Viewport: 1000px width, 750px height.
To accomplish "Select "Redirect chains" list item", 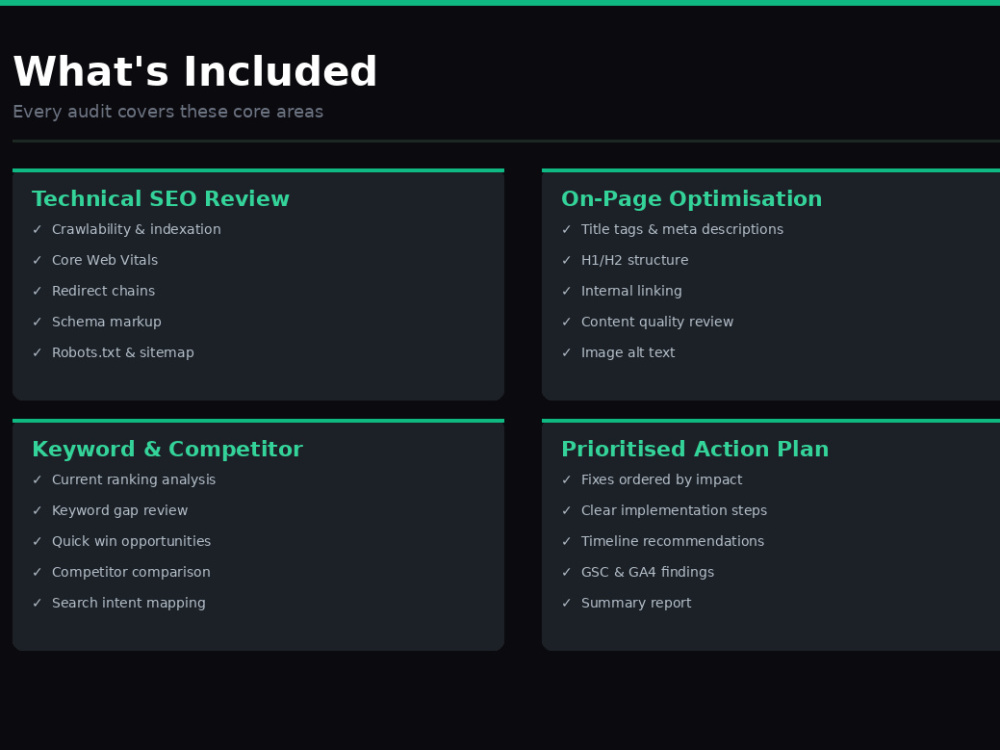I will click(103, 291).
